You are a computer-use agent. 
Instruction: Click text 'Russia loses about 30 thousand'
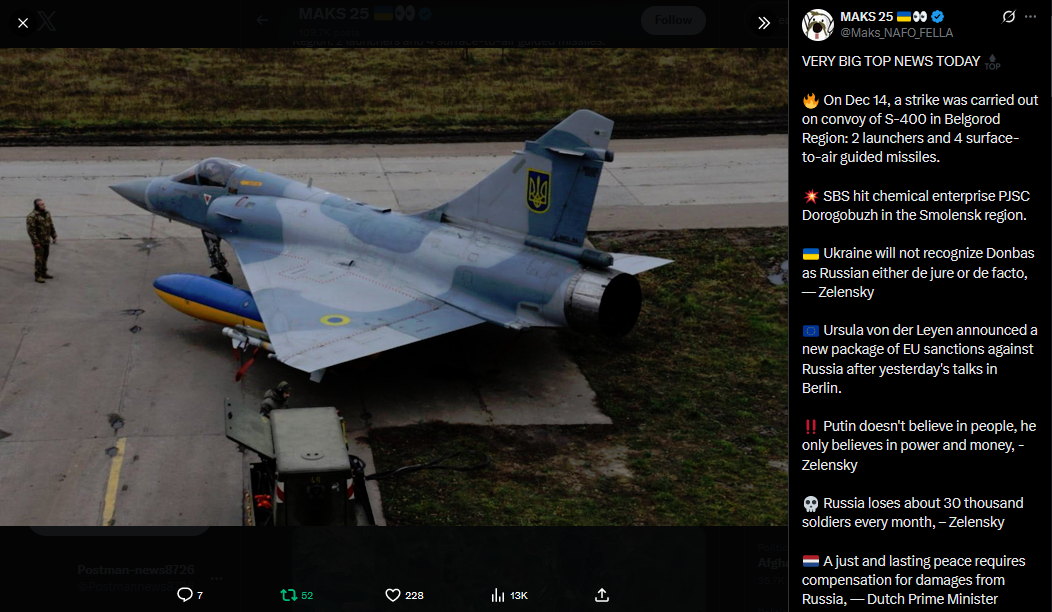(923, 503)
